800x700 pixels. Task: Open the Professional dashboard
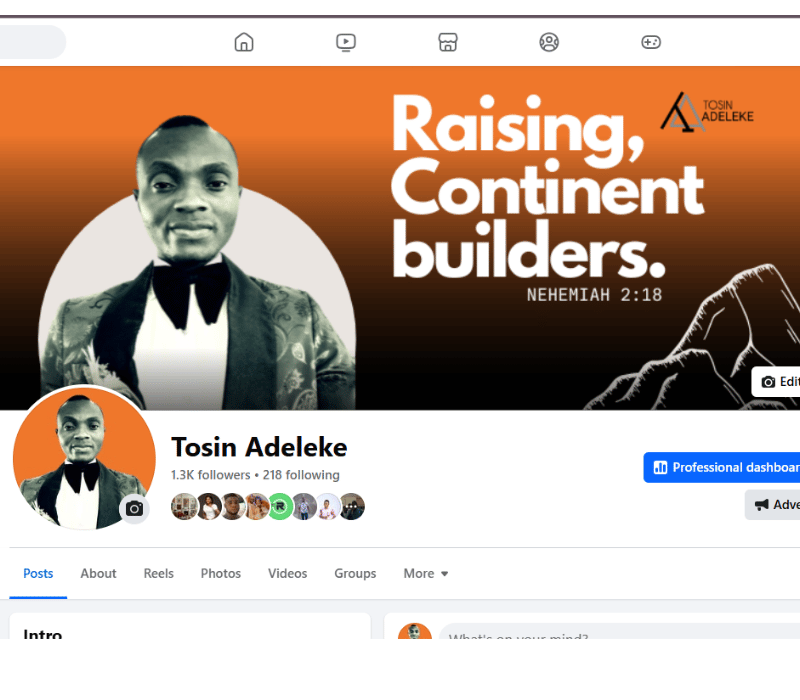[x=721, y=467]
